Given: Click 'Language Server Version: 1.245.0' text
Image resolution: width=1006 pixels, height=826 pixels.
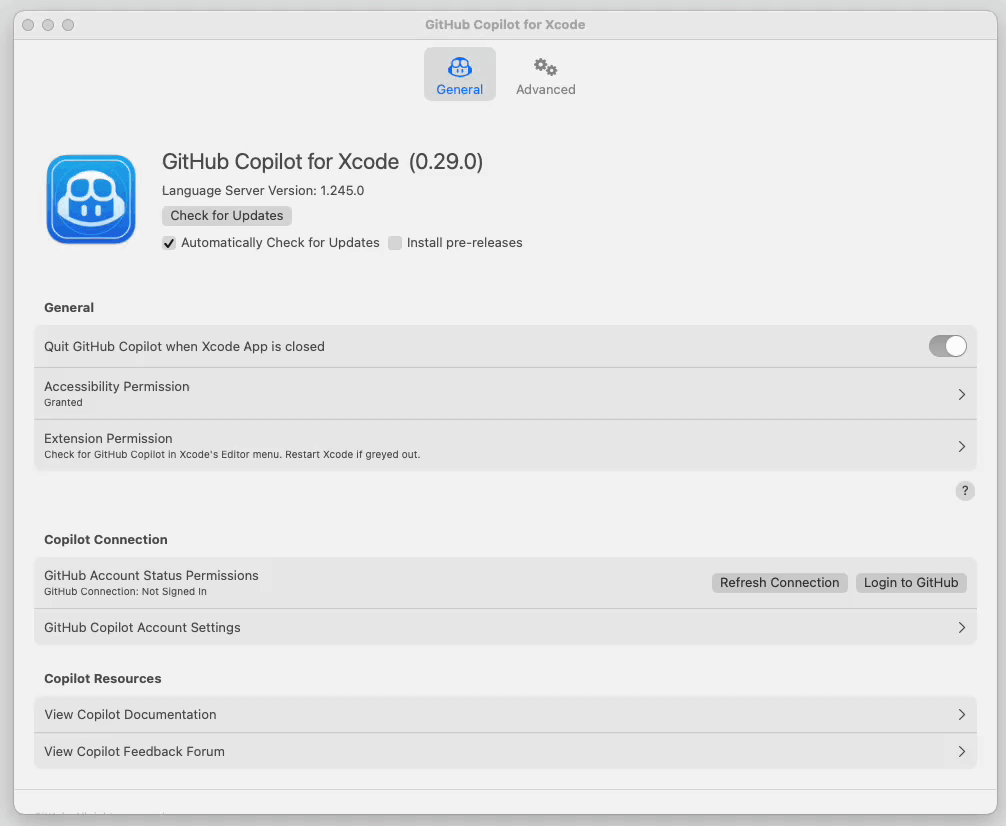Looking at the screenshot, I should (x=263, y=191).
